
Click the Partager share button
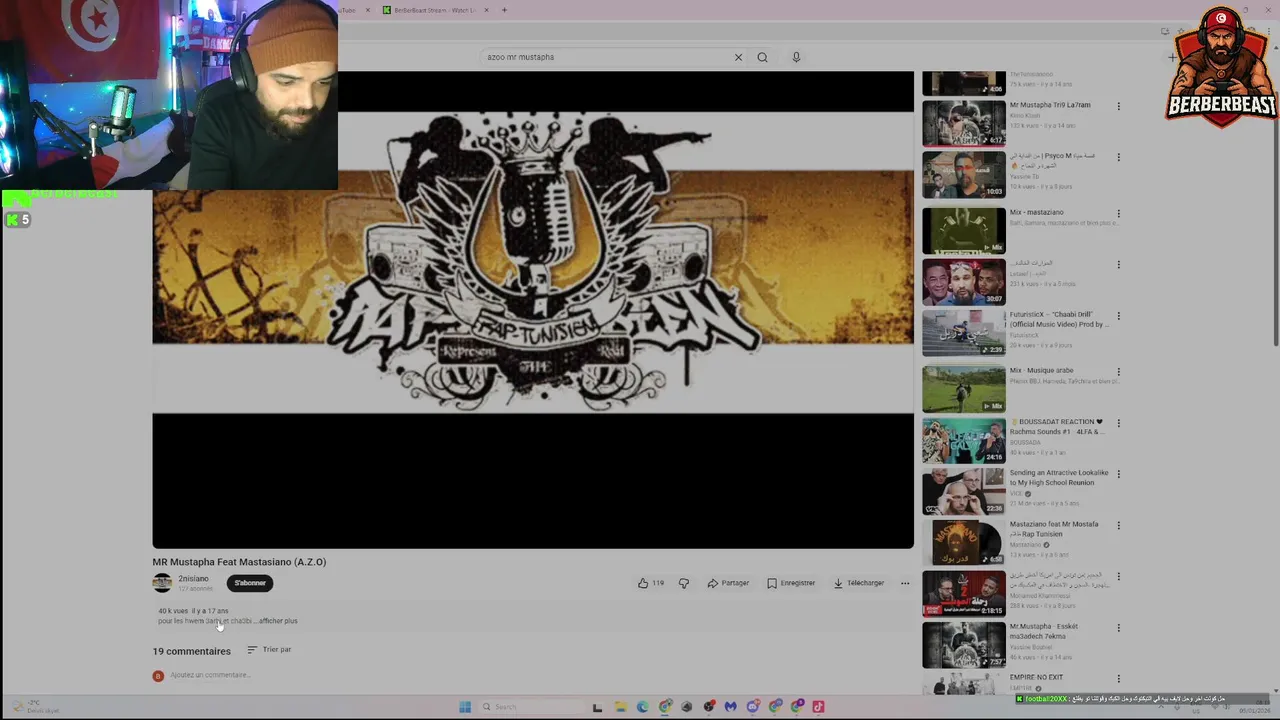pos(728,583)
